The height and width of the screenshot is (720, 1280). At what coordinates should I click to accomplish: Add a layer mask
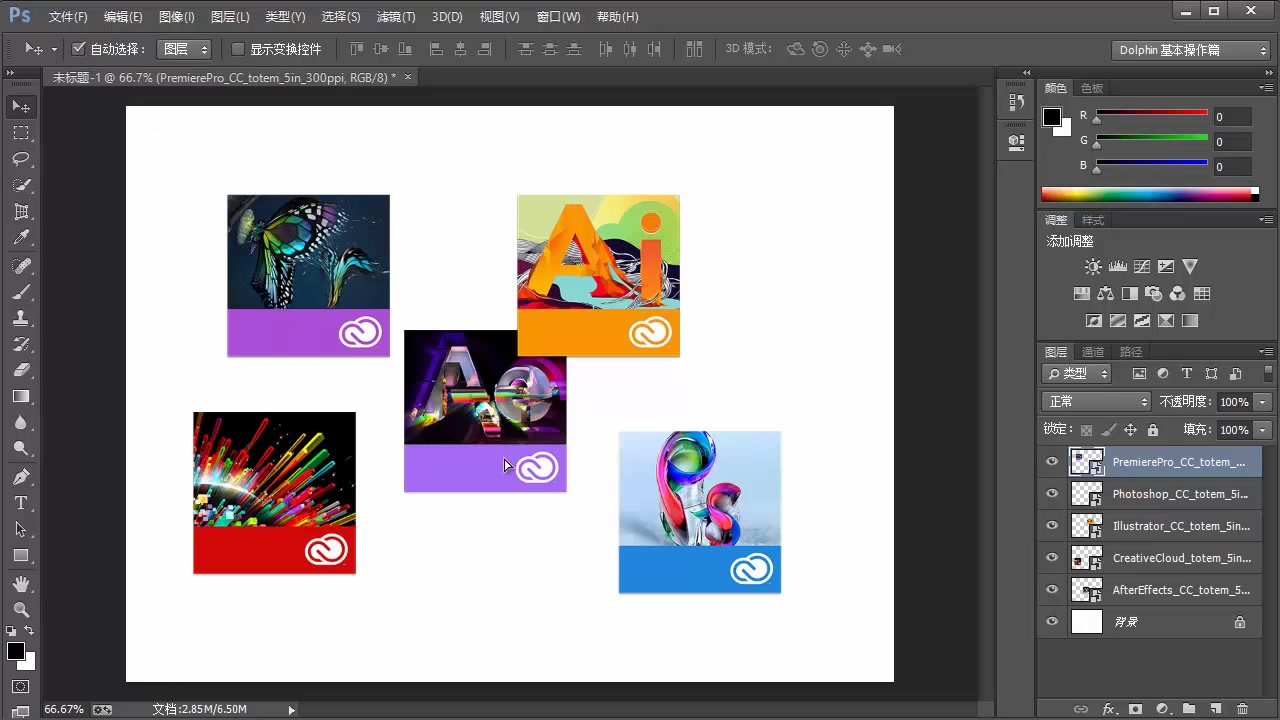pos(1135,709)
